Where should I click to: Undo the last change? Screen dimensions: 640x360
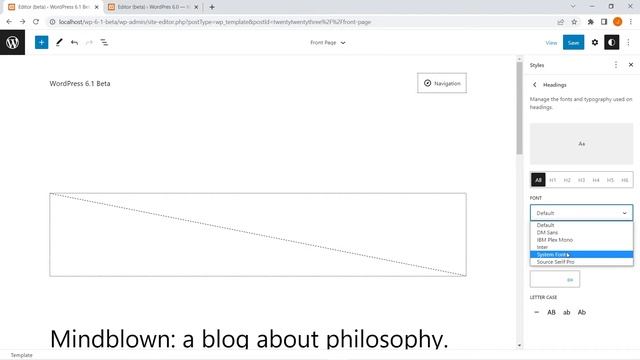click(x=74, y=42)
